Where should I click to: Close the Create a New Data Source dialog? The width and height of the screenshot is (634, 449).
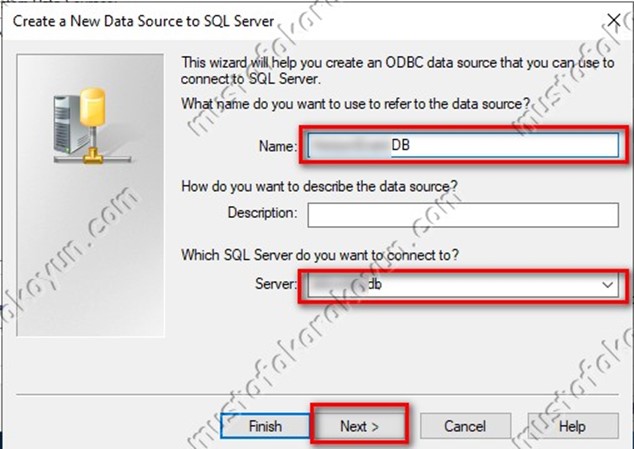[x=614, y=20]
